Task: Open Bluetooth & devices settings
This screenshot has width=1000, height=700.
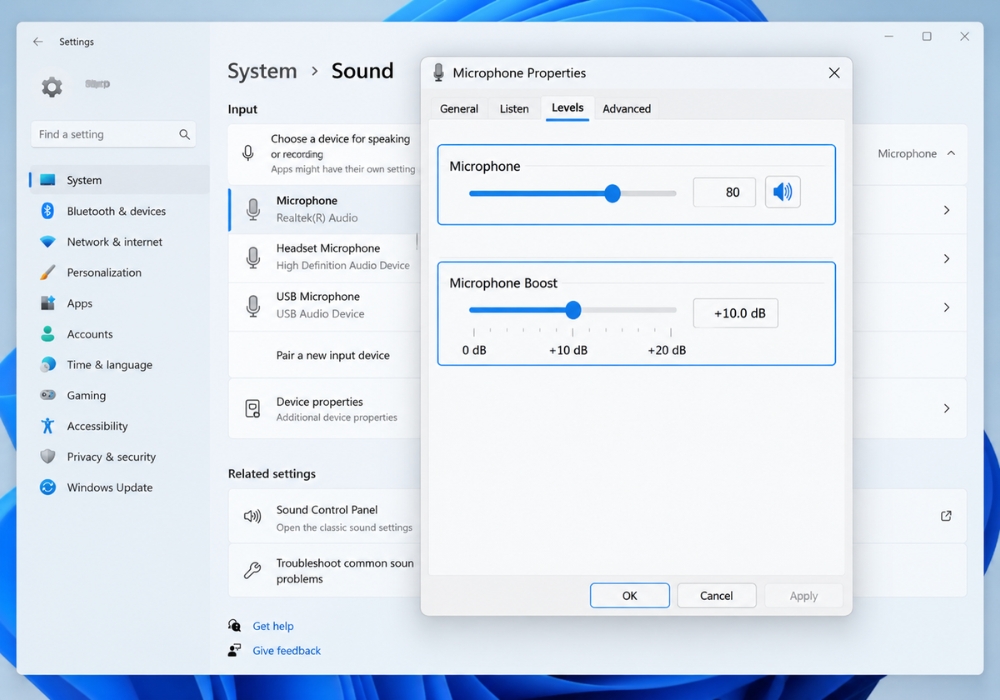Action: coord(118,211)
